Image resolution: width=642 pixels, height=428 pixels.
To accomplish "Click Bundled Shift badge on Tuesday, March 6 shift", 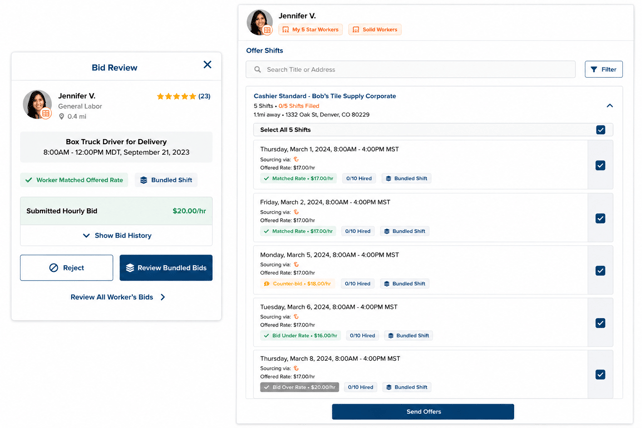I will coord(409,336).
